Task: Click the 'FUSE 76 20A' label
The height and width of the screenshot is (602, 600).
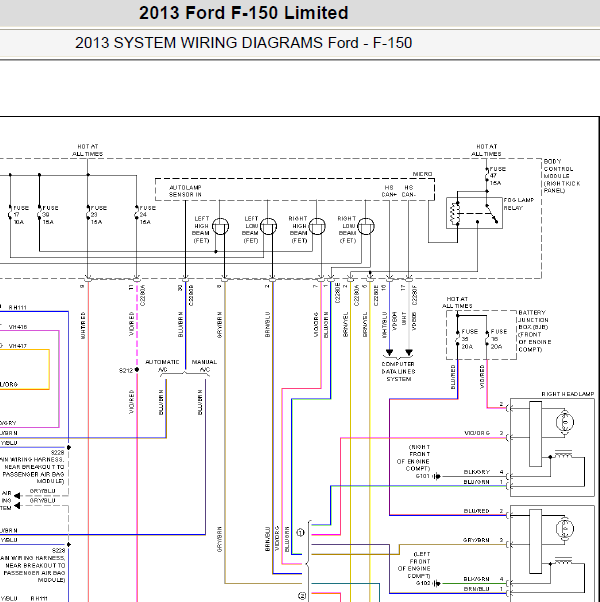Action: (x=499, y=339)
